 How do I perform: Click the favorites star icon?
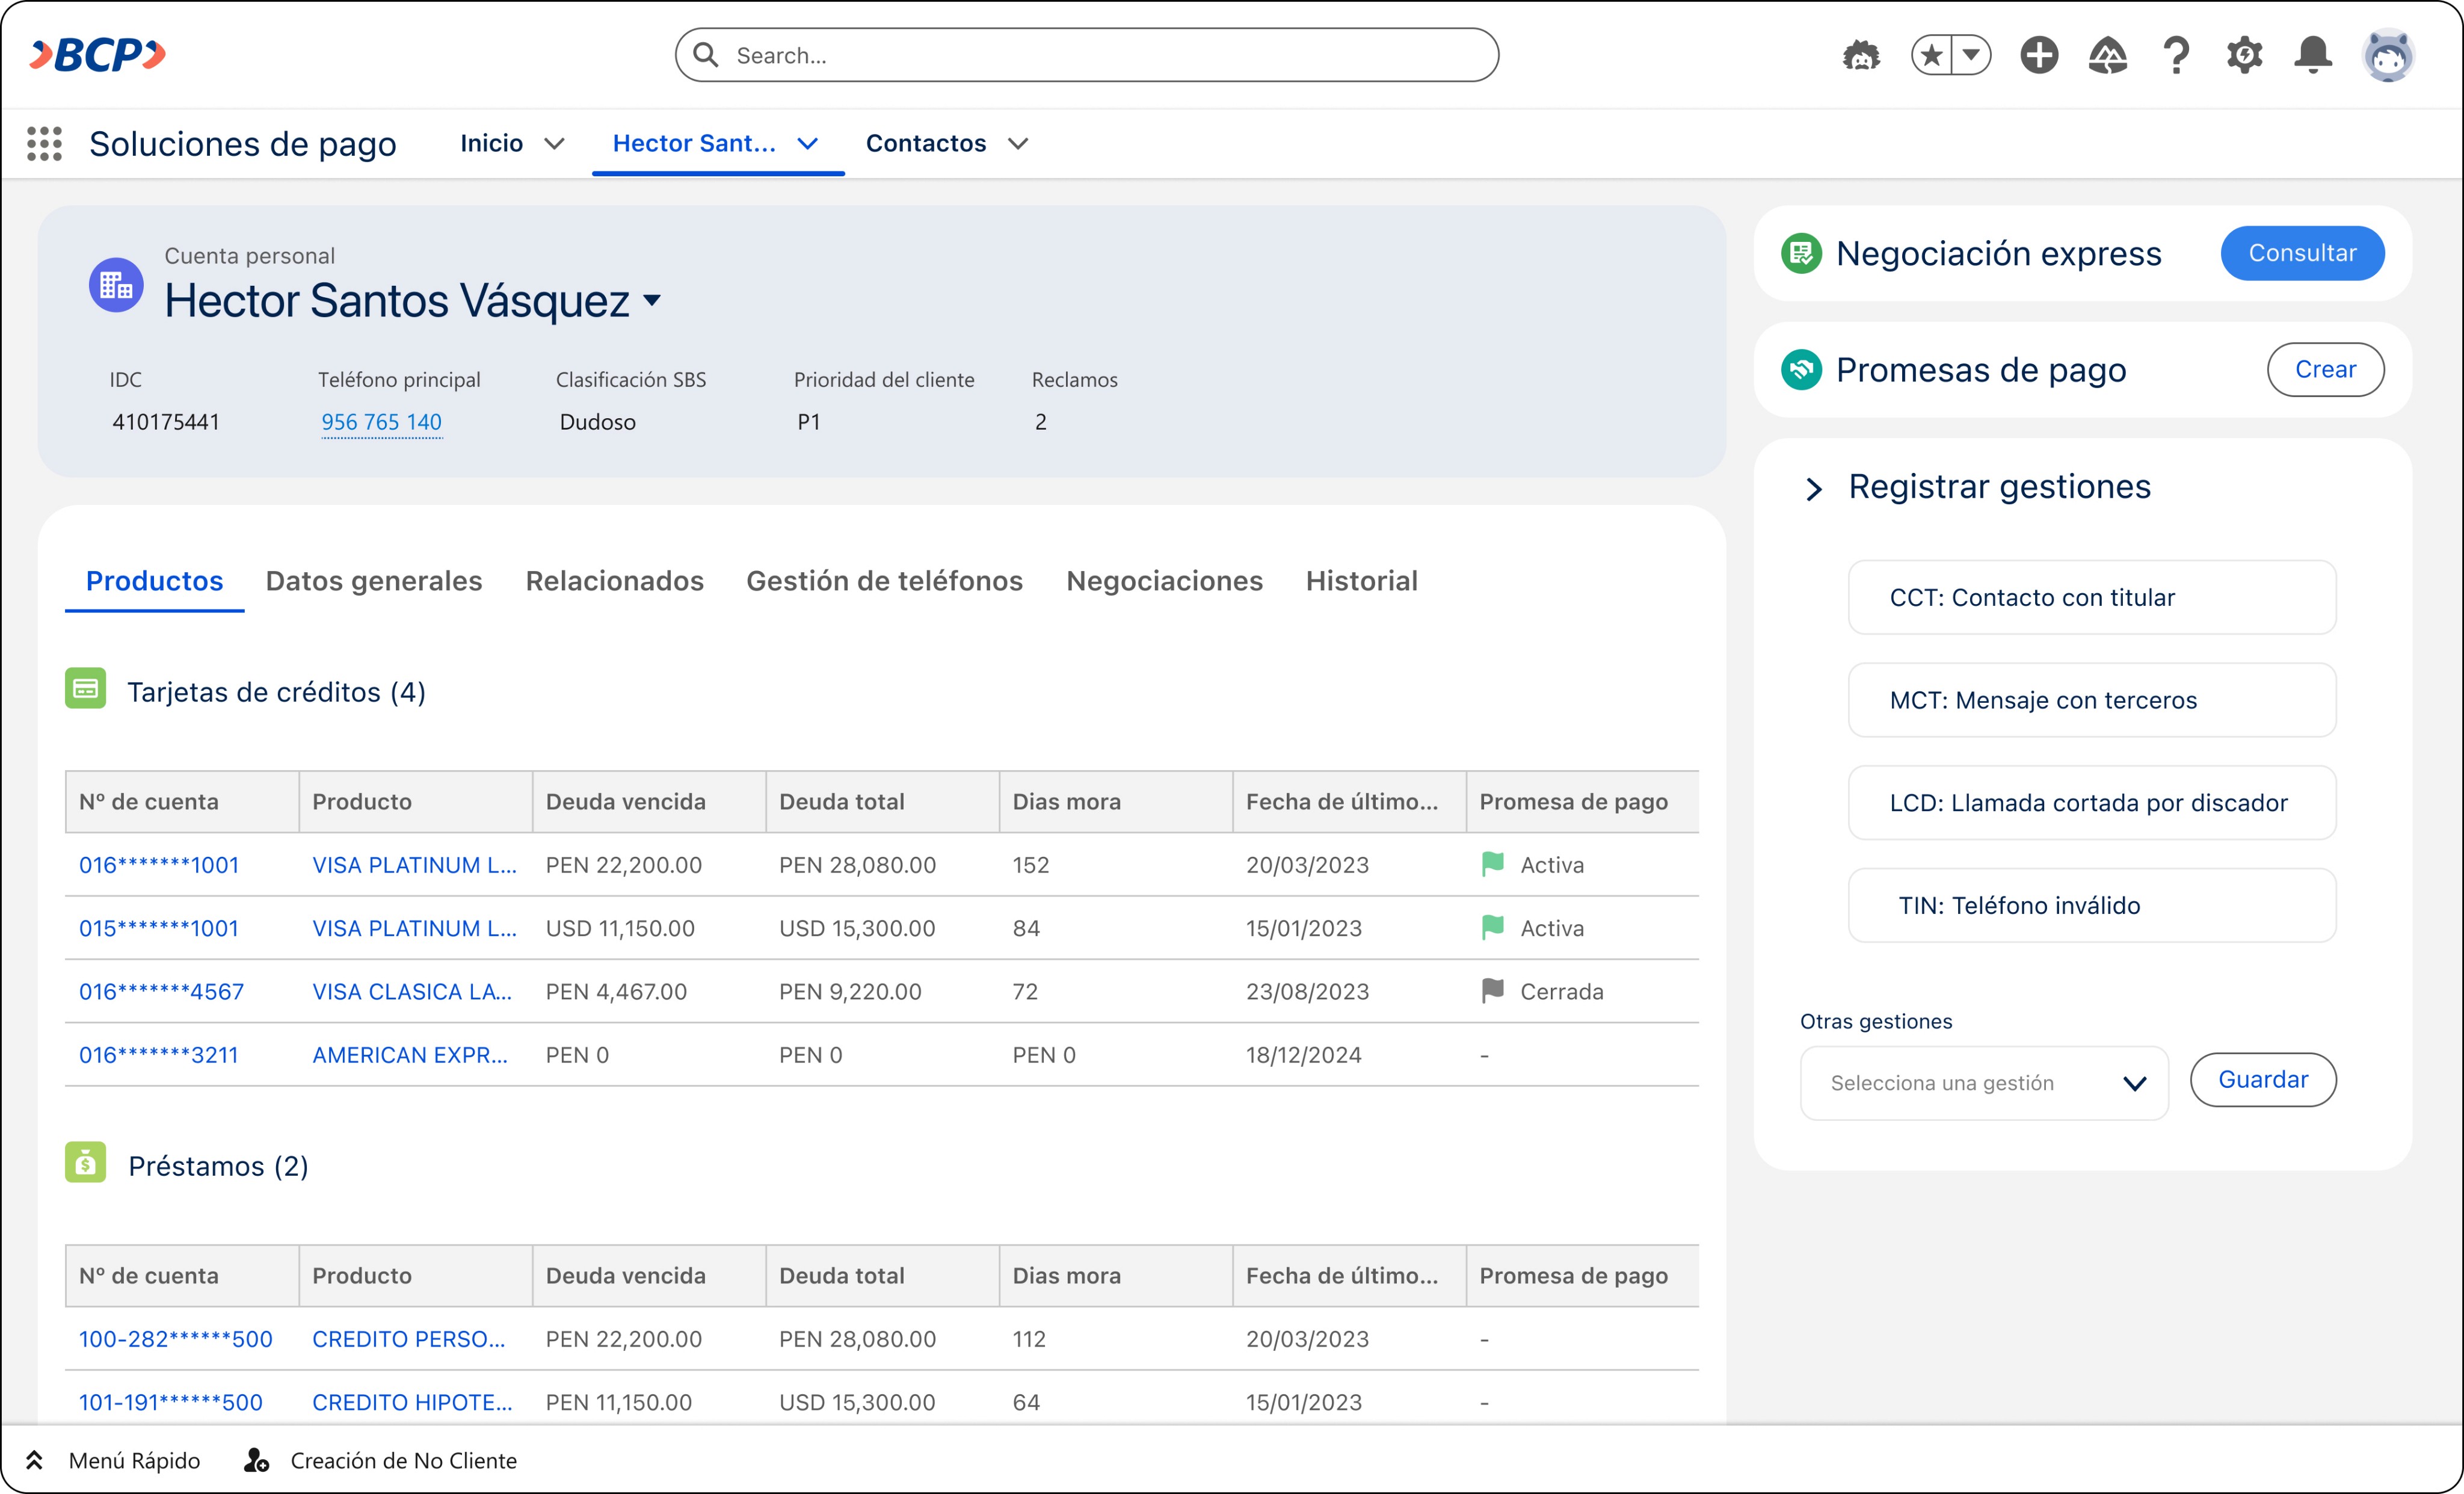pos(1932,55)
